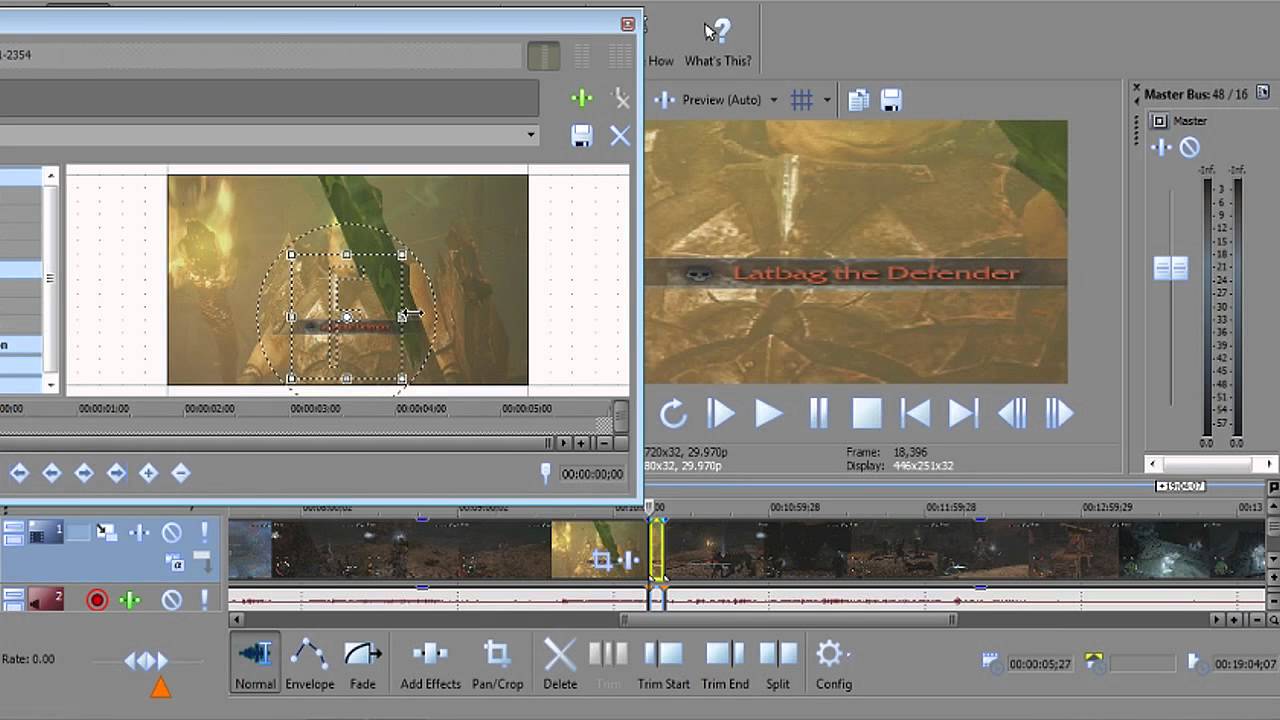
Task: Click the green plus plug-in chain icon
Action: [582, 98]
